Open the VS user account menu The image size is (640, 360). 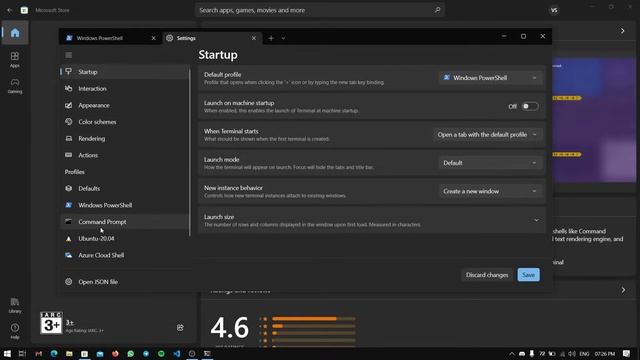click(x=554, y=10)
